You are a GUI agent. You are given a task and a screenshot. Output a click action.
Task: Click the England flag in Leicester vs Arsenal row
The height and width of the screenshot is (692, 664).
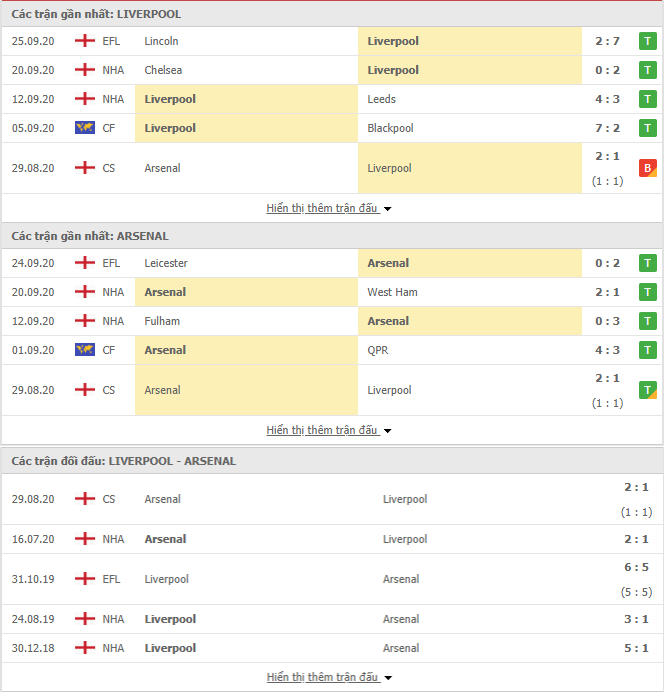[x=85, y=263]
